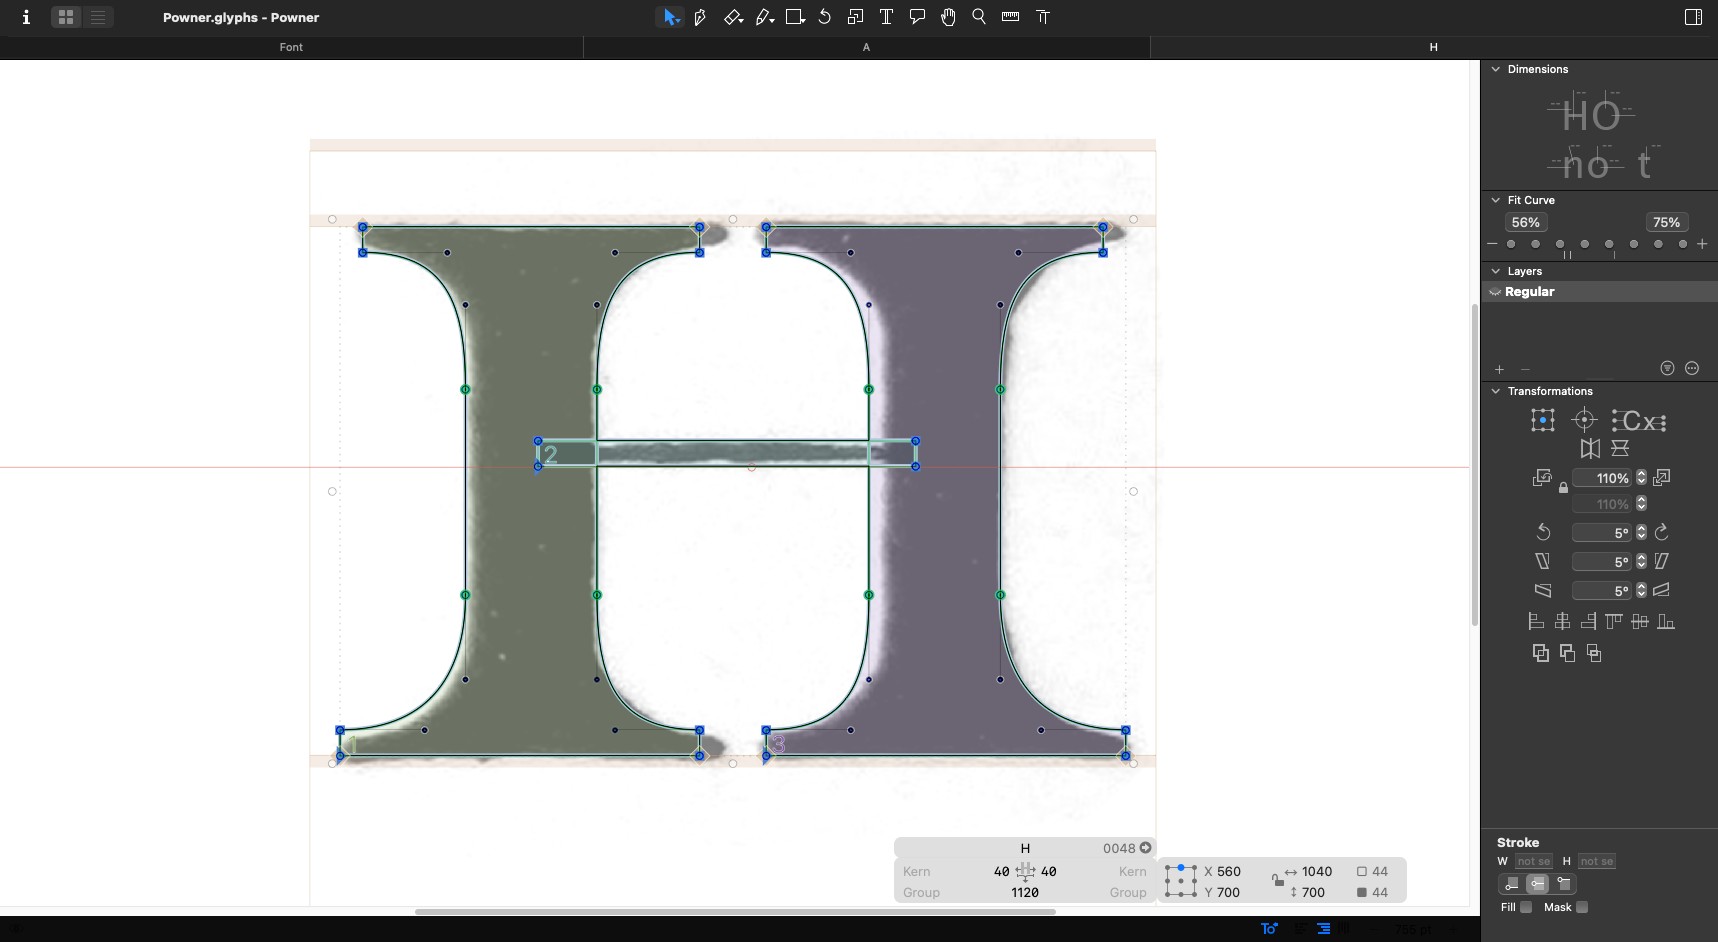
Task: Add a new layer with plus button
Action: click(x=1499, y=369)
